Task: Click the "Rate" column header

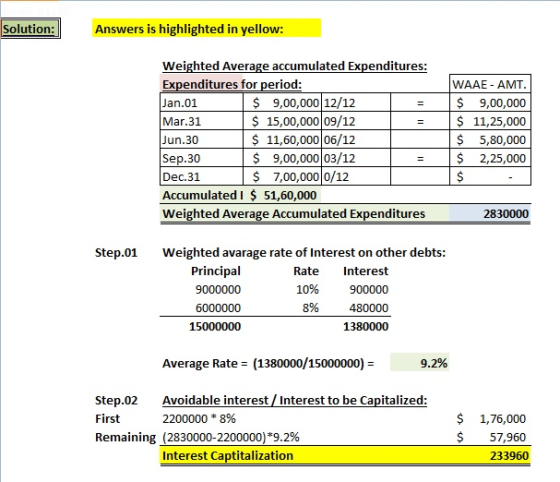Action: (x=306, y=271)
